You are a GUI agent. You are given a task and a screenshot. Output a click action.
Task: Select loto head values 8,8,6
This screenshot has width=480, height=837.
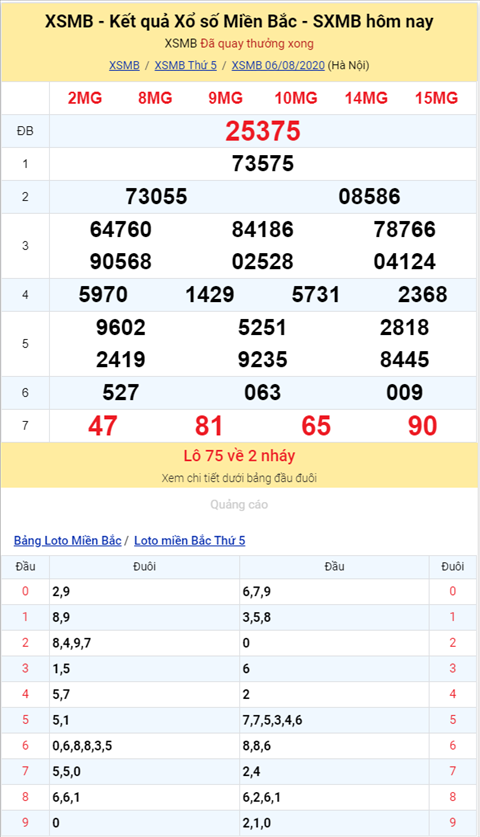click(x=257, y=746)
